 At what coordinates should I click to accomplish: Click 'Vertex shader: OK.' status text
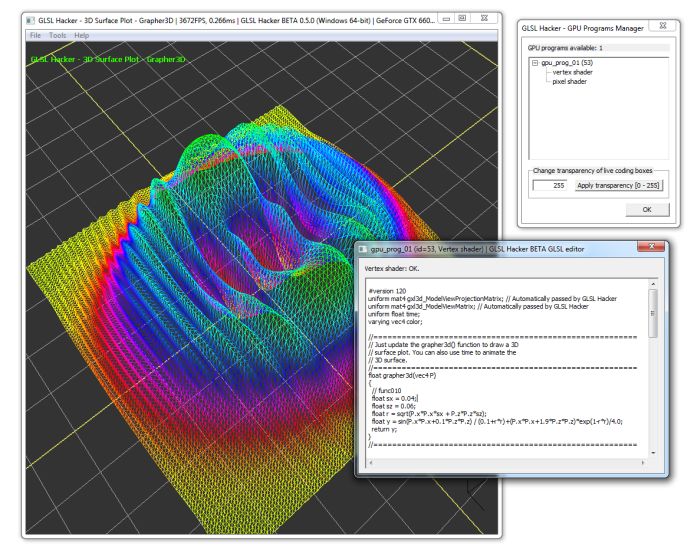392,269
